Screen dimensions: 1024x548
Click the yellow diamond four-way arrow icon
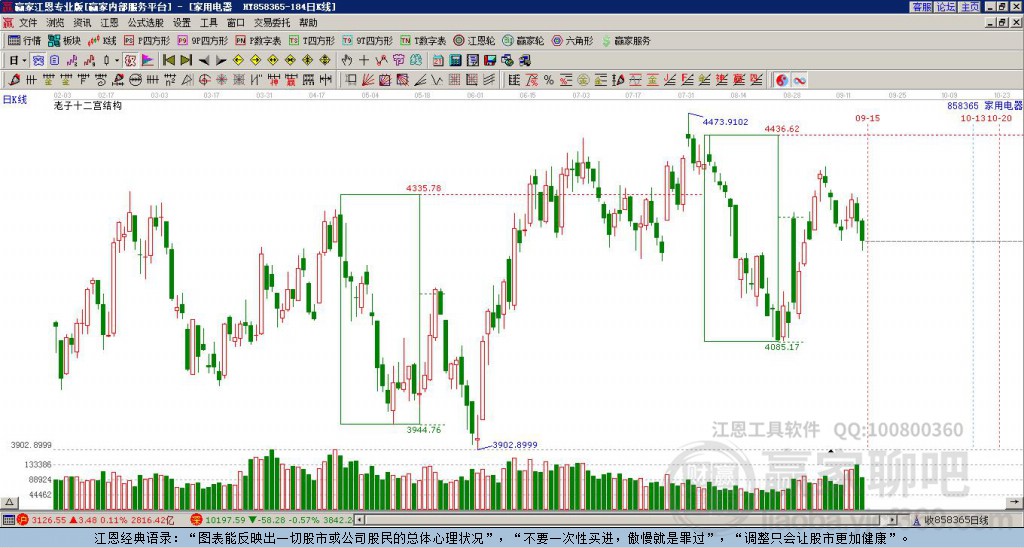[x=325, y=60]
